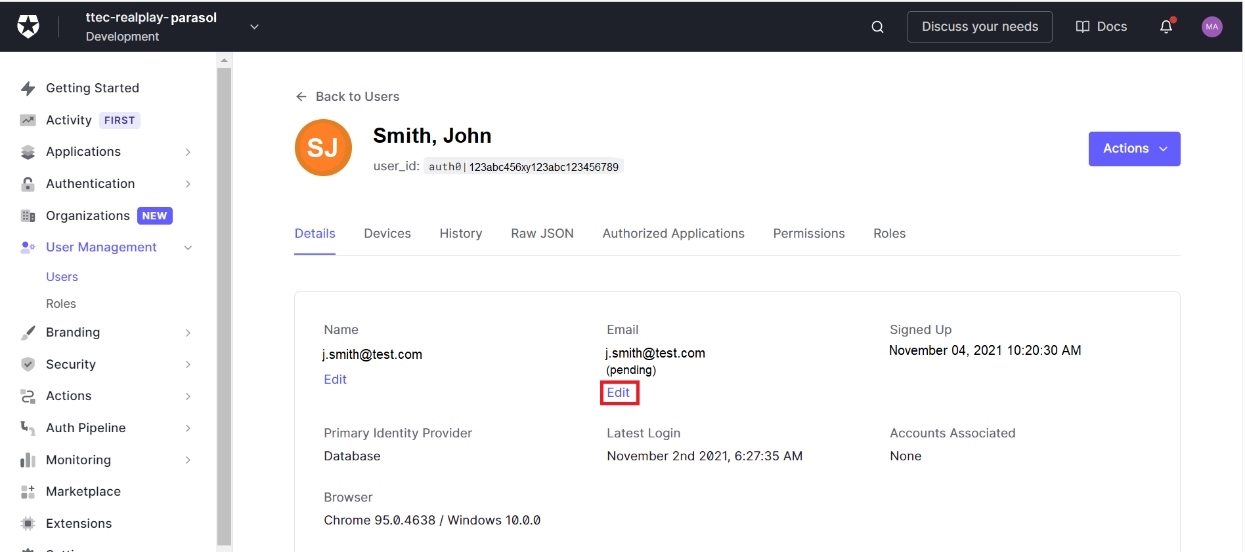The width and height of the screenshot is (1245, 552).
Task: Expand the Applications sidebar section
Action: (x=188, y=152)
